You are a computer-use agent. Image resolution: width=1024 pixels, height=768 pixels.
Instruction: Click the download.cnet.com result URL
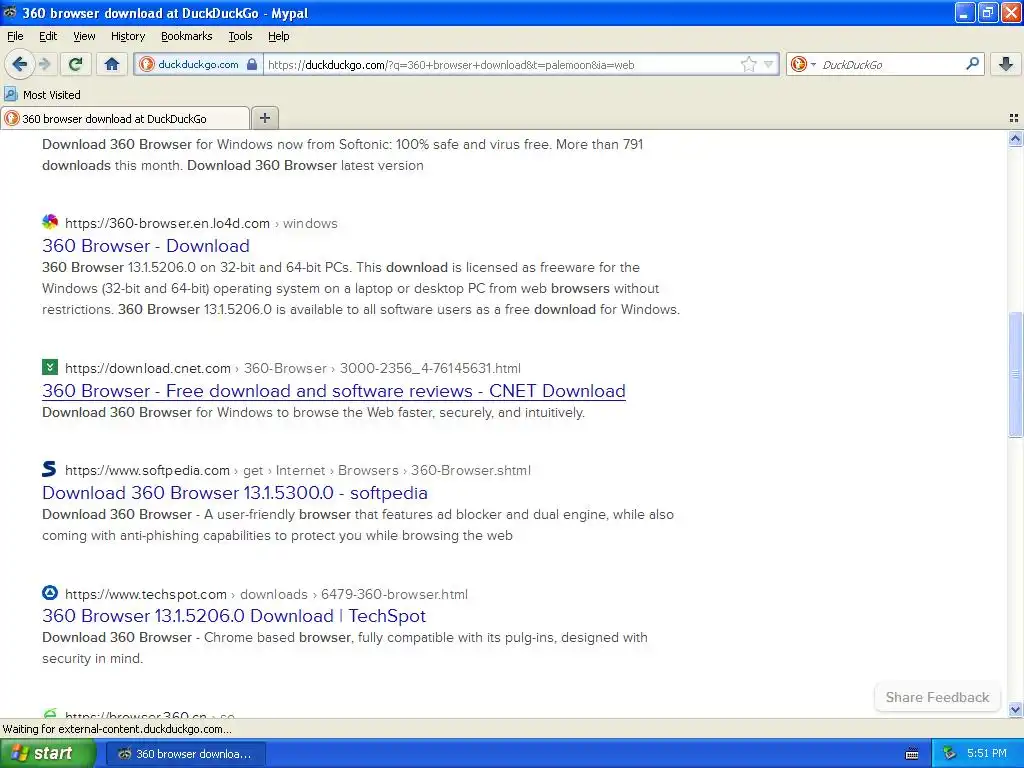293,368
